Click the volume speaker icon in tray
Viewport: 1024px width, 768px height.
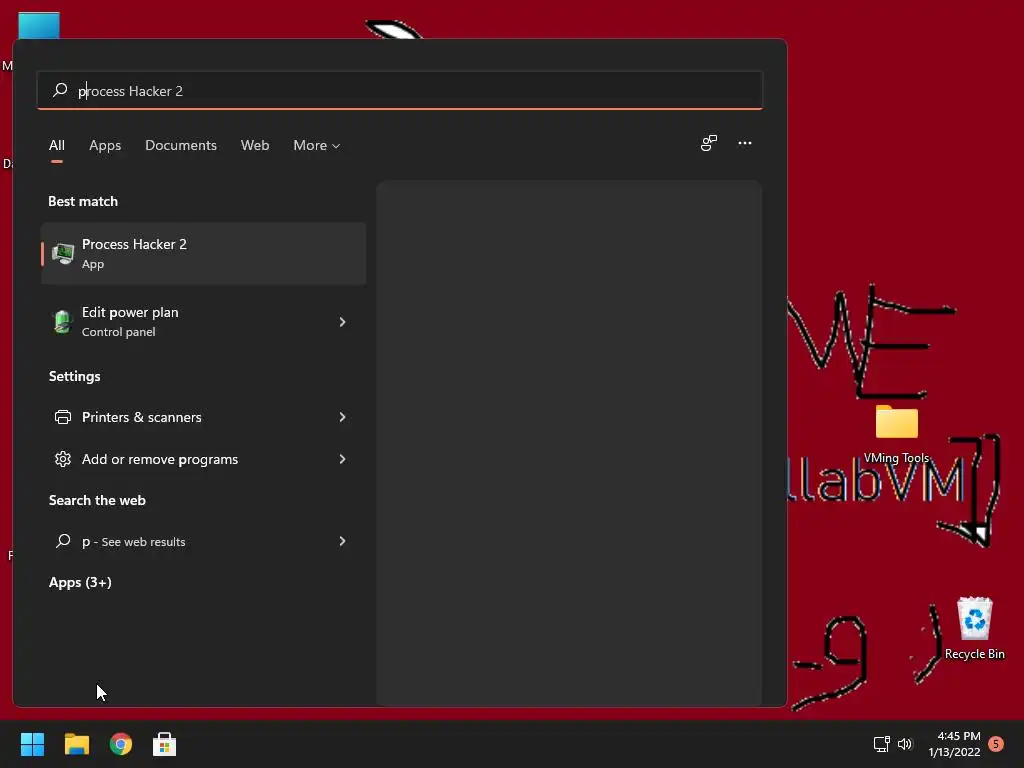click(x=904, y=744)
